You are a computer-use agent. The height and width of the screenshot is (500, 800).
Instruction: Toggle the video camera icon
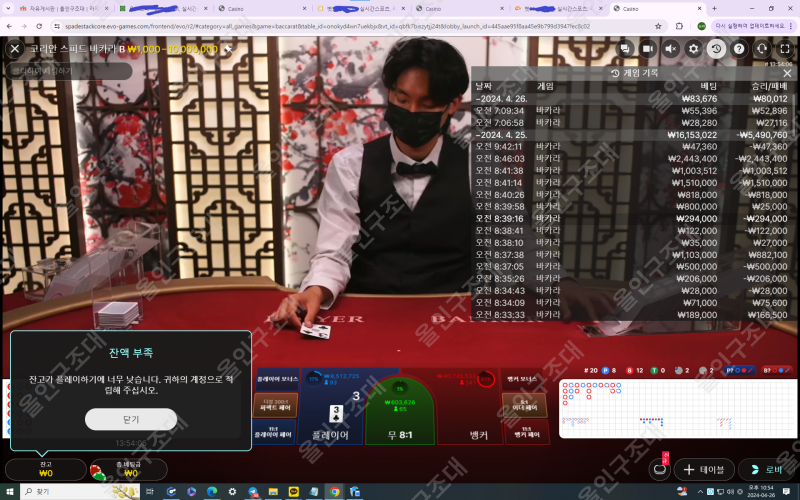[x=647, y=48]
